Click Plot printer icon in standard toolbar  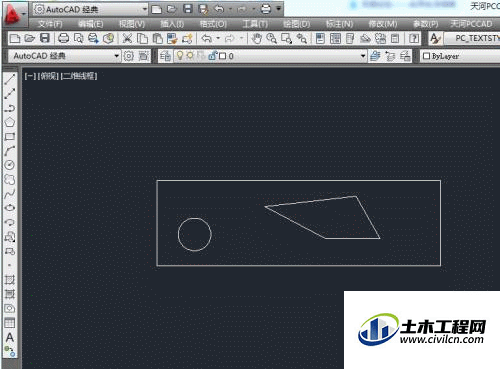coord(63,38)
